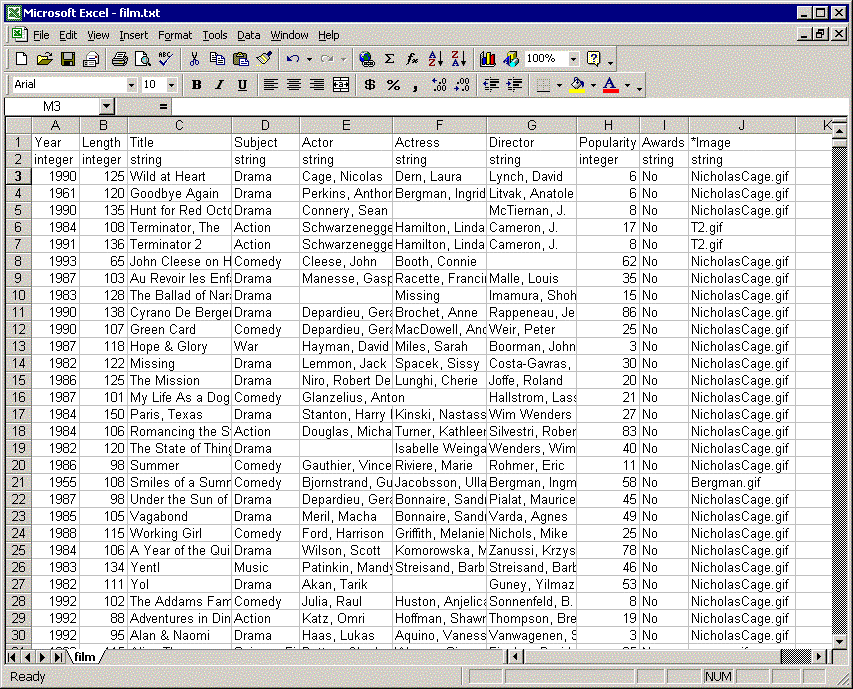The width and height of the screenshot is (853, 689).
Task: Open the 100% zoom dropdown
Action: pyautogui.click(x=573, y=59)
